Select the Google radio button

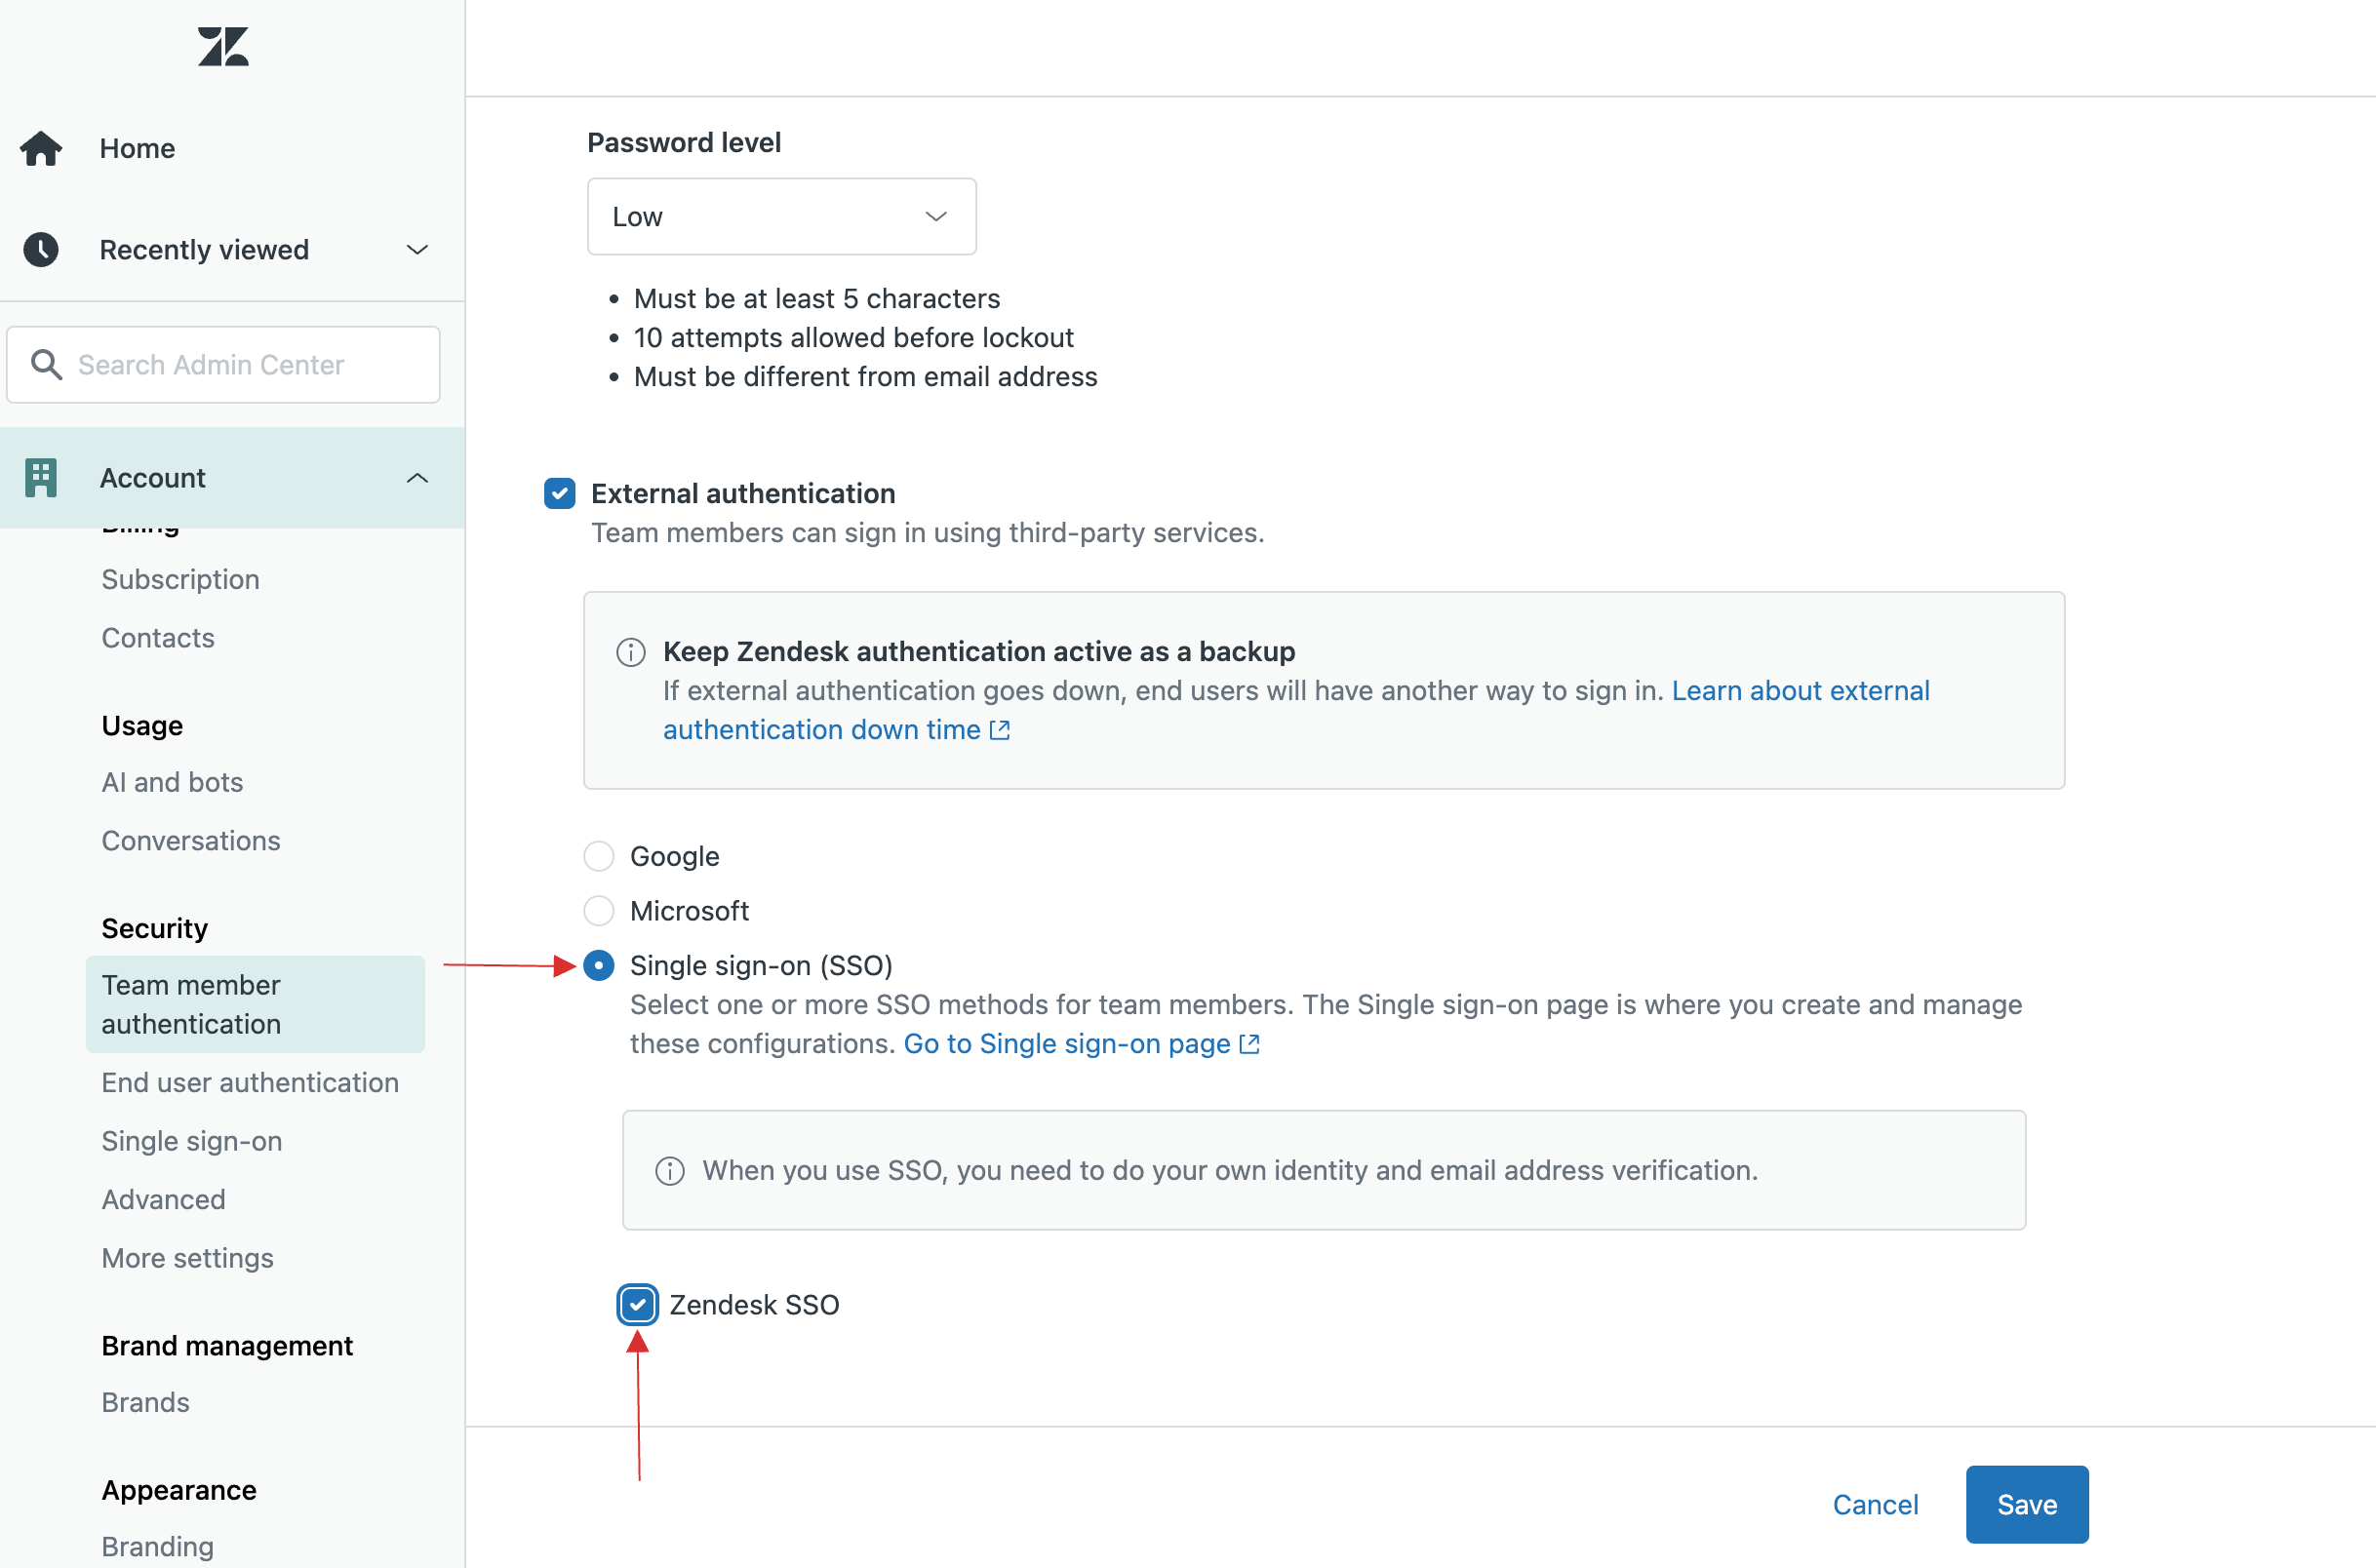[599, 856]
